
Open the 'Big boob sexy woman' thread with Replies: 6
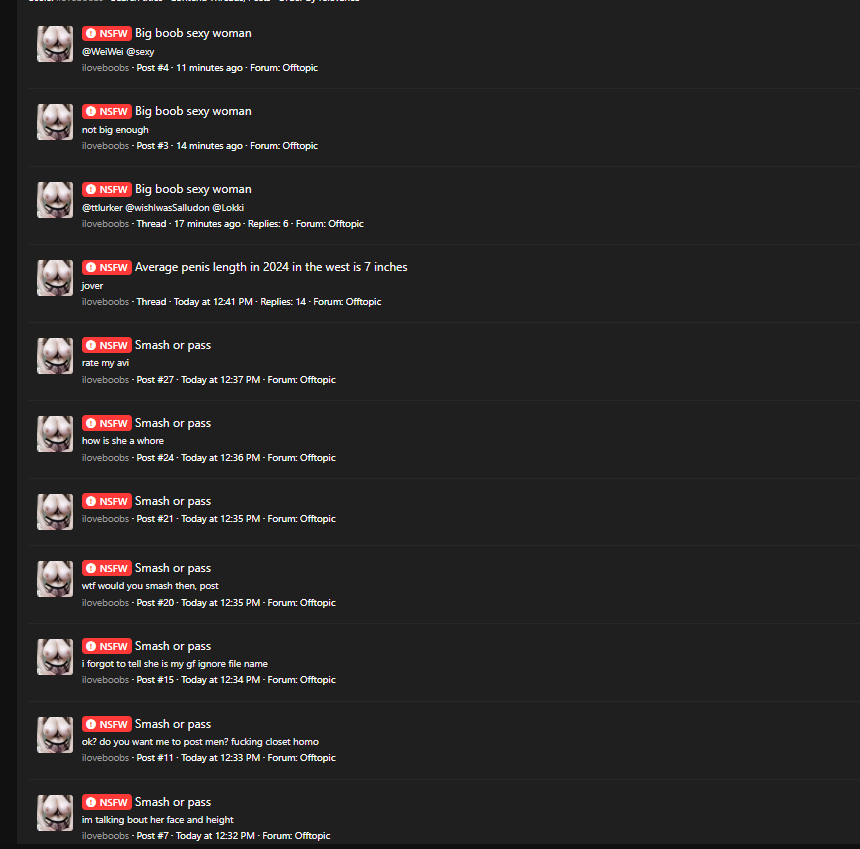tap(193, 189)
